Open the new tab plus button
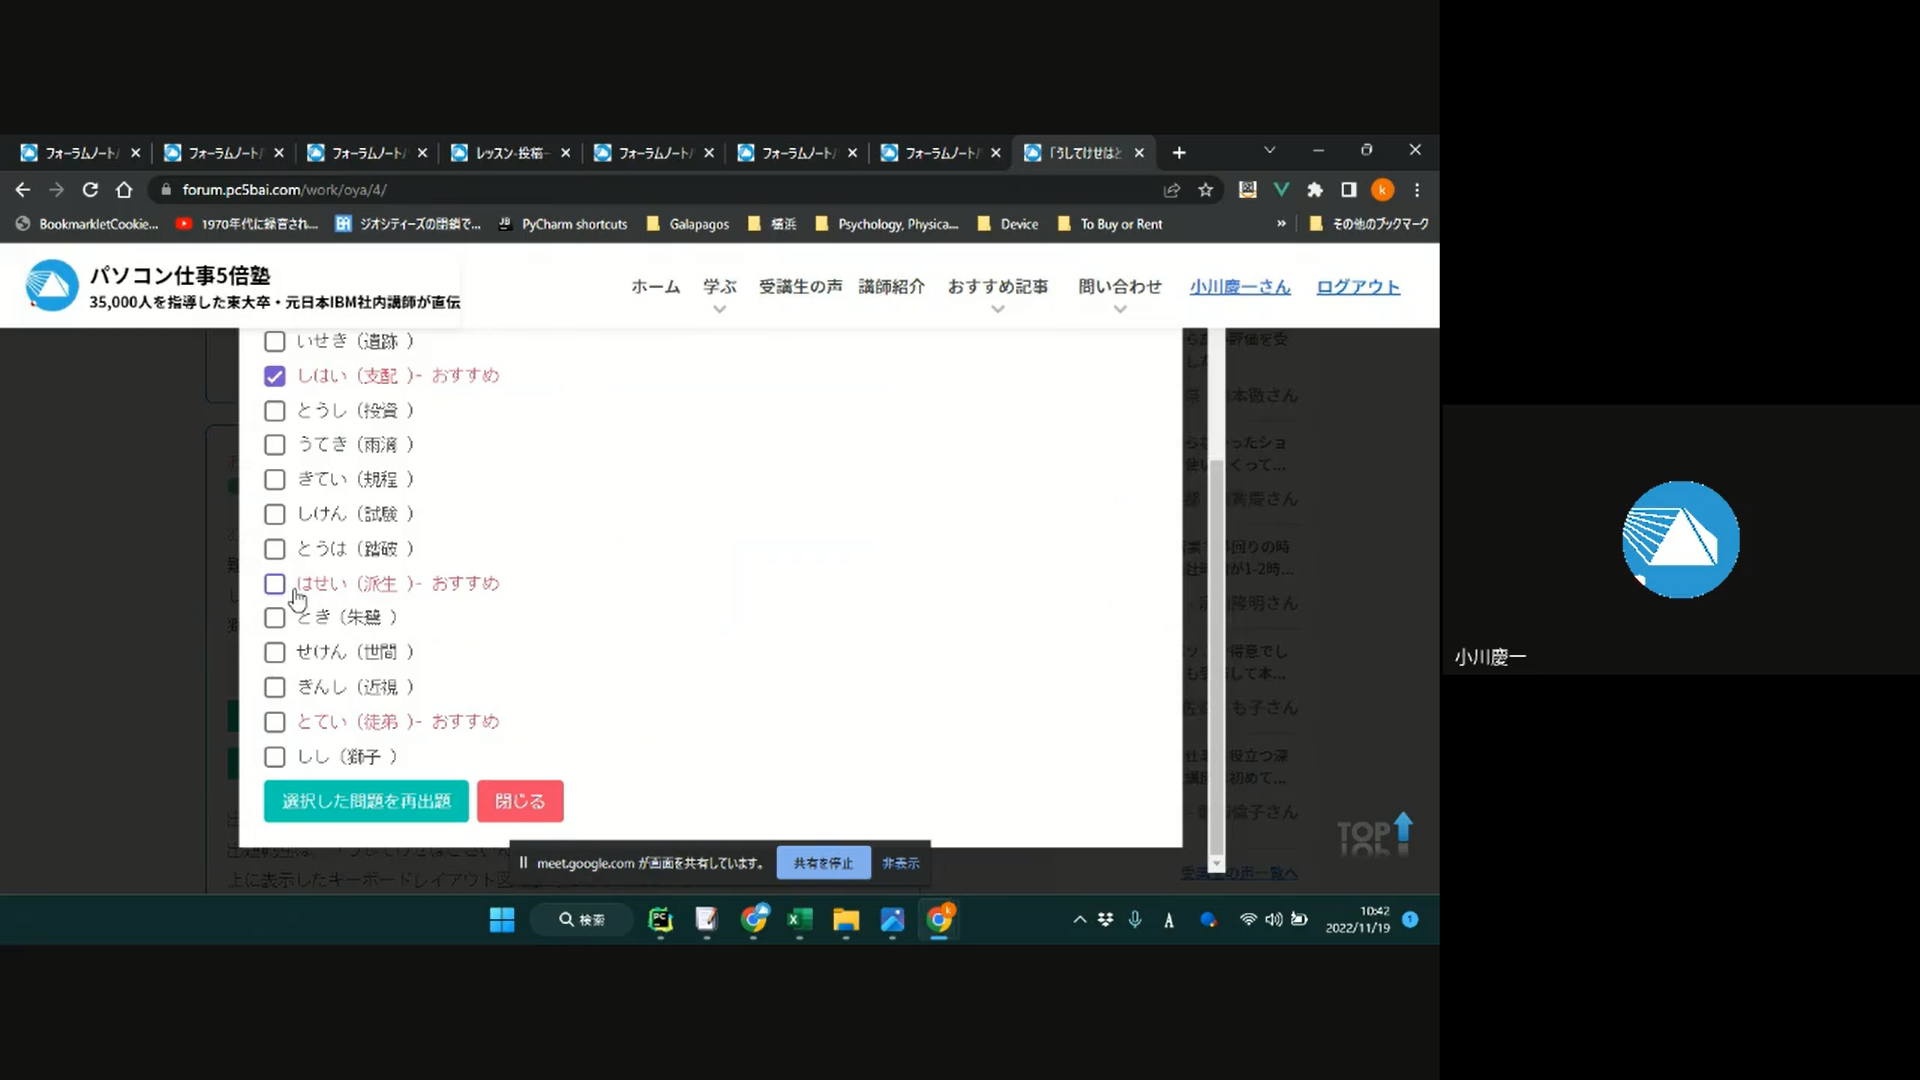This screenshot has width=1920, height=1080. pos(1179,153)
